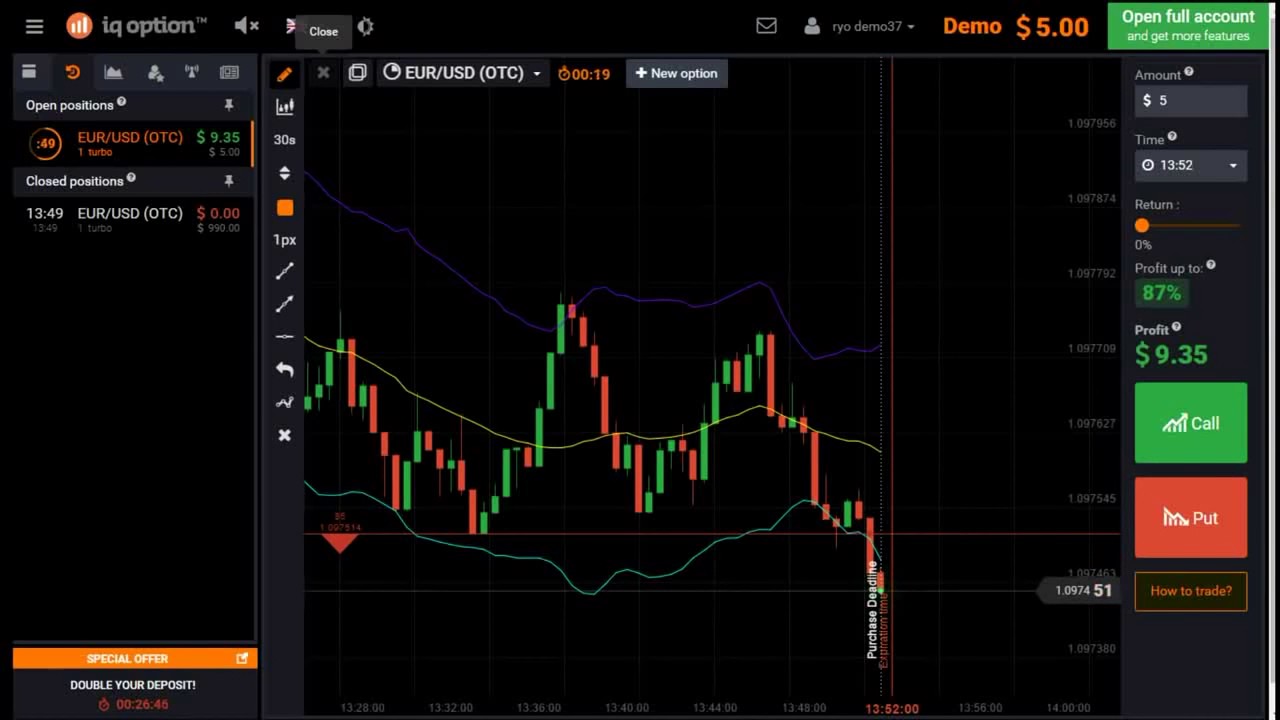Click the Open full account button
The width and height of the screenshot is (1280, 720).
1188,26
